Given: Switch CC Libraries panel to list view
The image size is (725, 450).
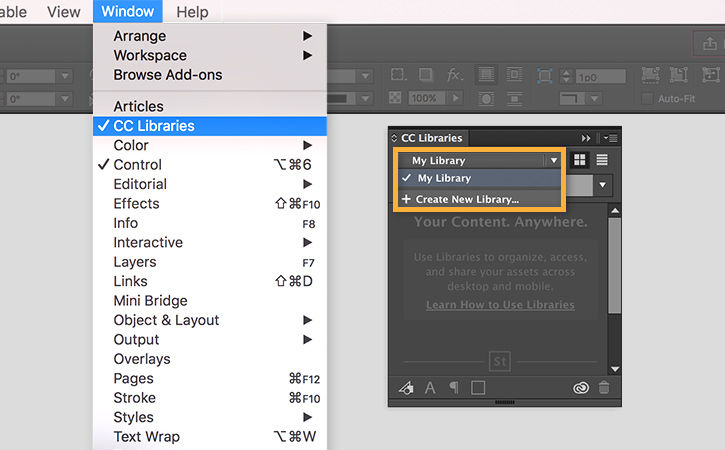Looking at the screenshot, I should 602,160.
